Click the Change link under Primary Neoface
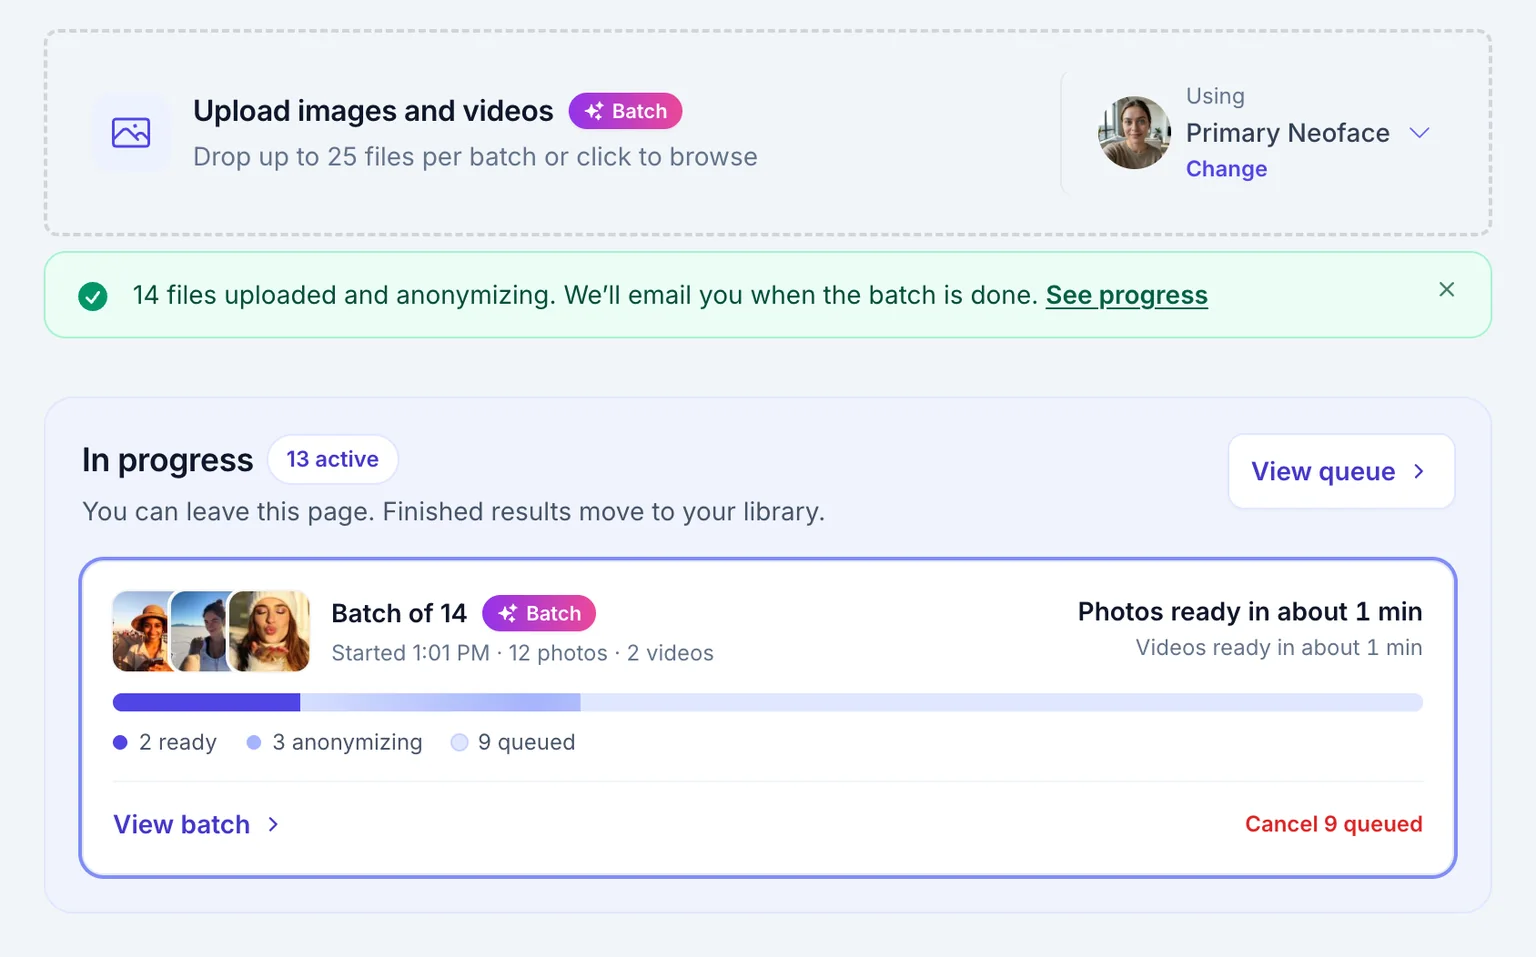 (1226, 169)
